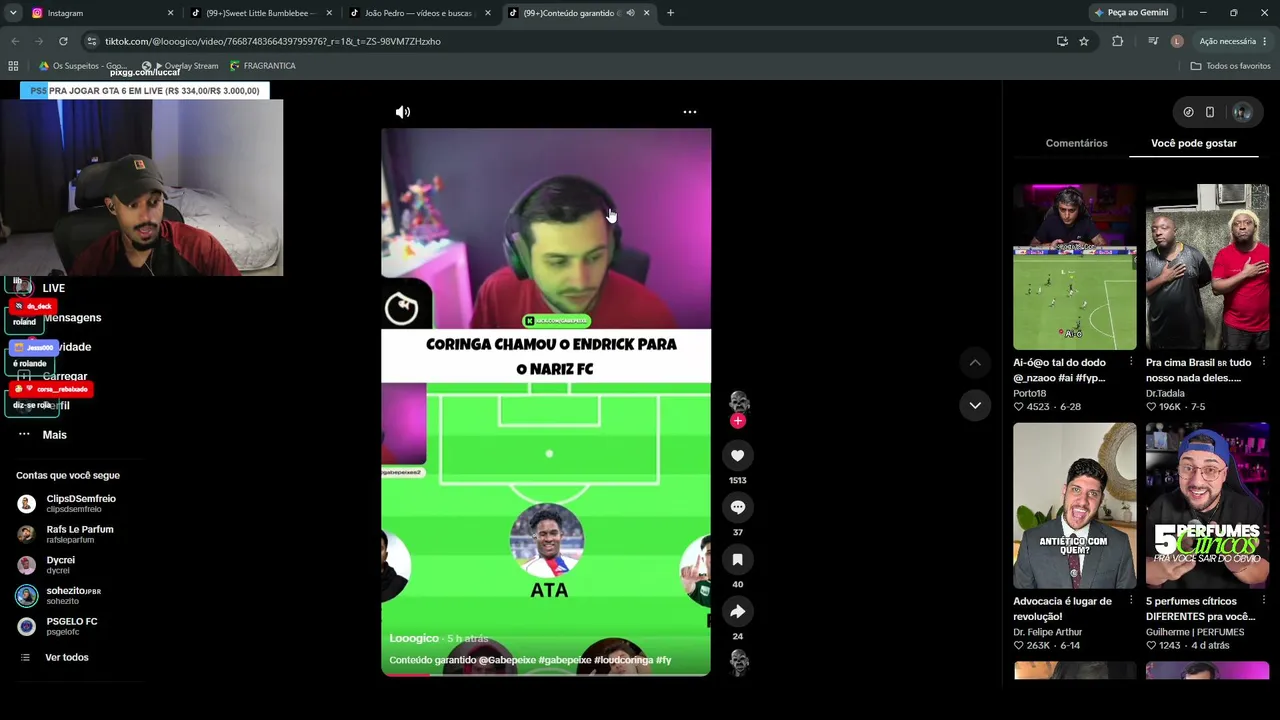Screen dimensions: 1280x720
Task: Open the Chrome profile L avatar
Action: click(x=1177, y=41)
